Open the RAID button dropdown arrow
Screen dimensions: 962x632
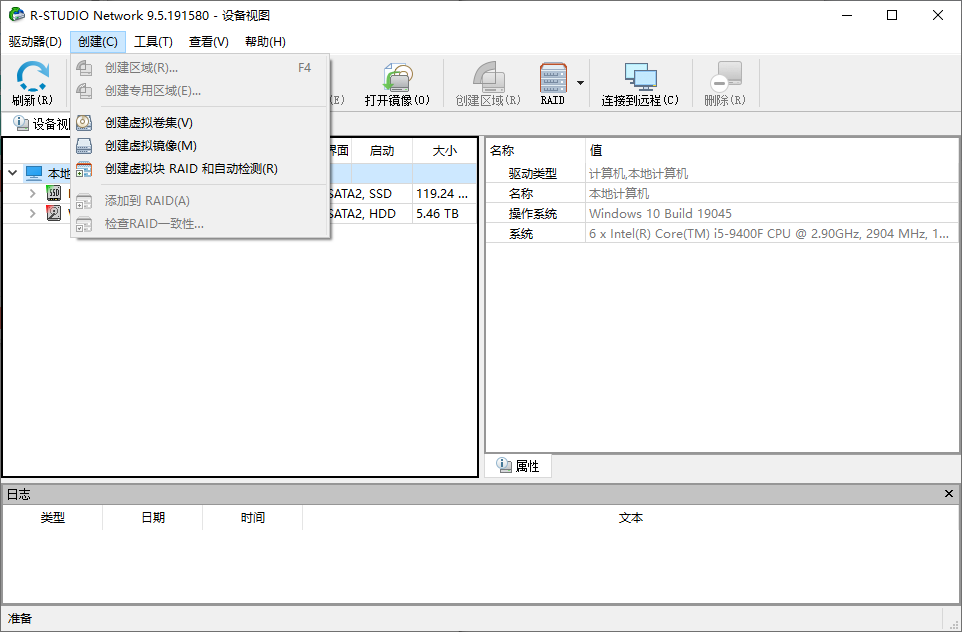tap(578, 82)
